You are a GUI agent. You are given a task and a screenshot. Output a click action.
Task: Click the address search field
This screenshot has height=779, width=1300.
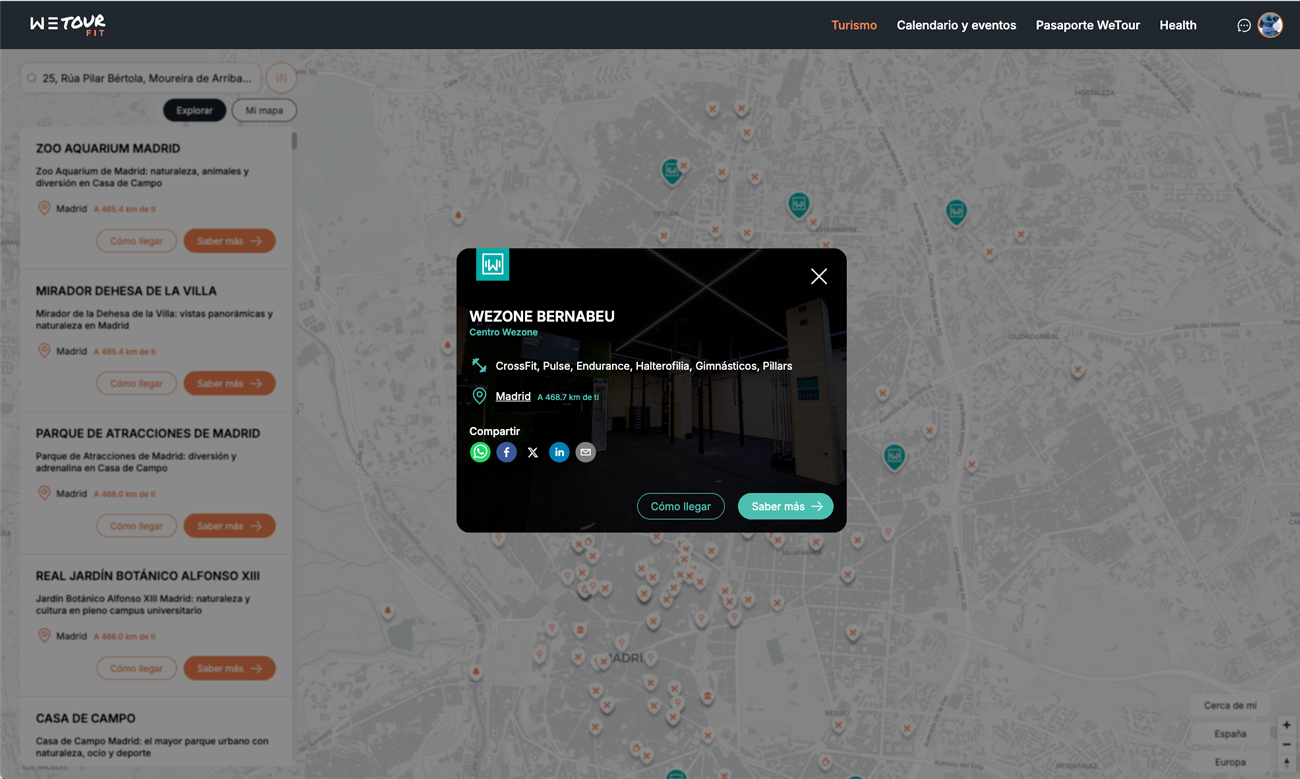pos(145,78)
